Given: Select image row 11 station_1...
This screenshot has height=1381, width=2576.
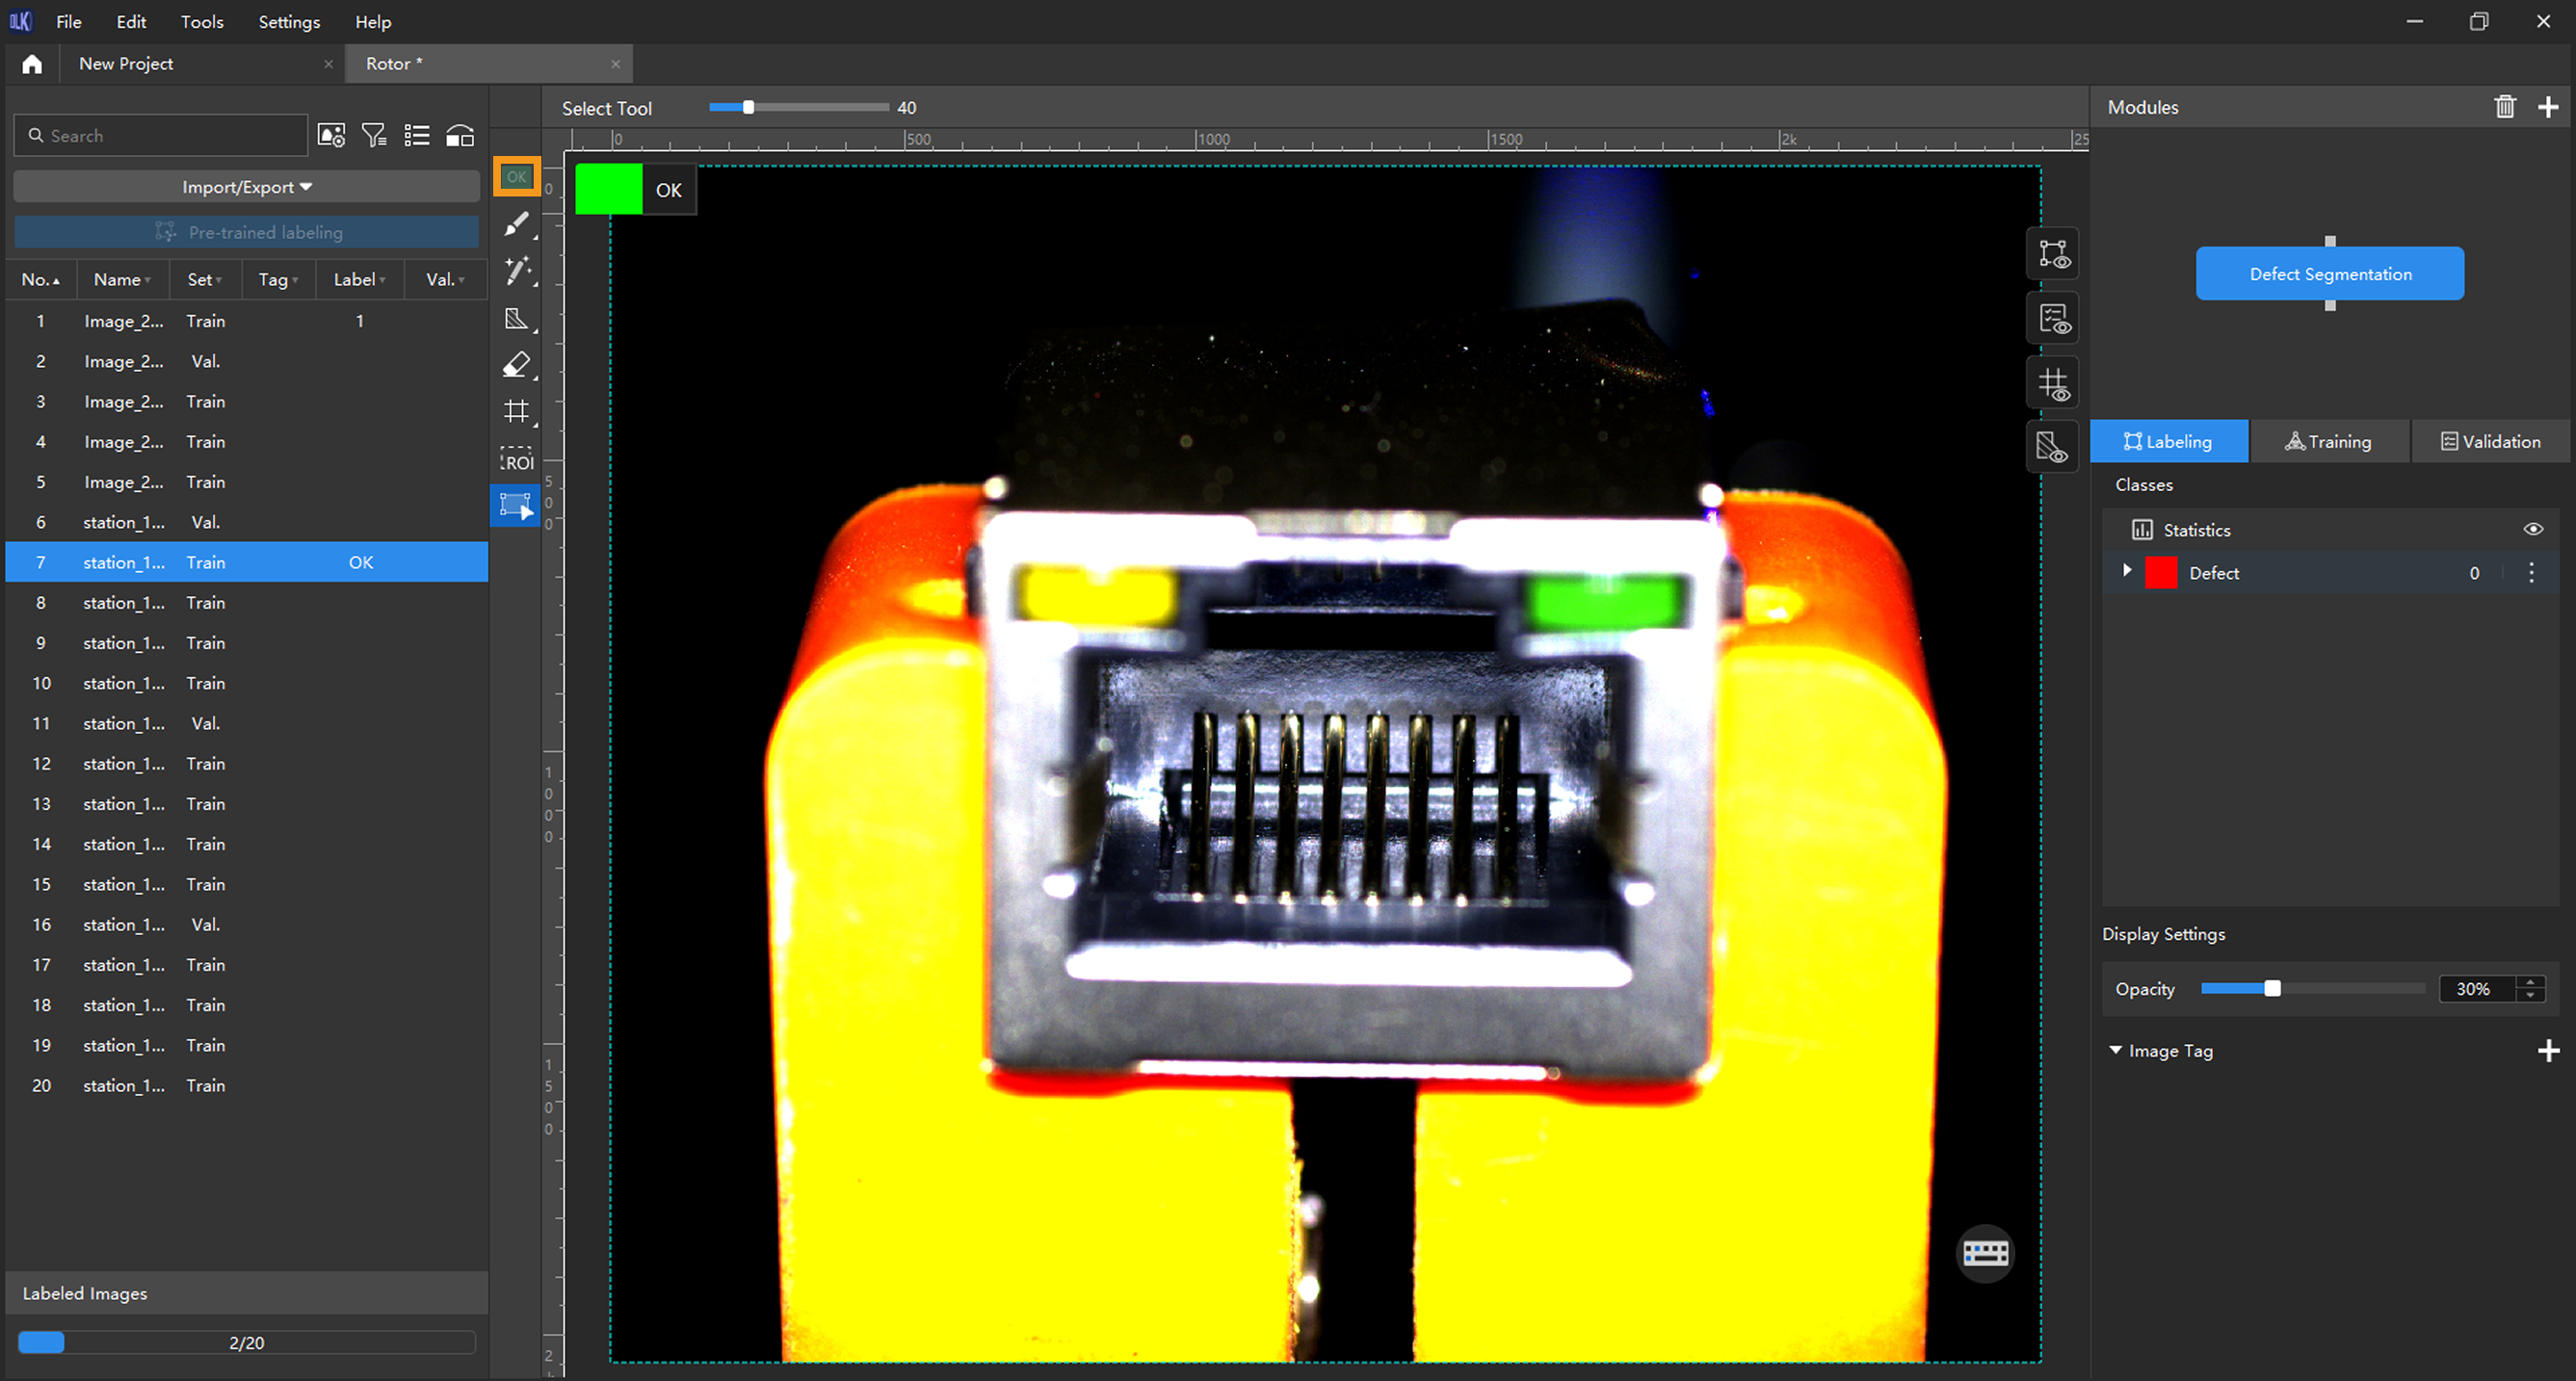Looking at the screenshot, I should pos(246,723).
